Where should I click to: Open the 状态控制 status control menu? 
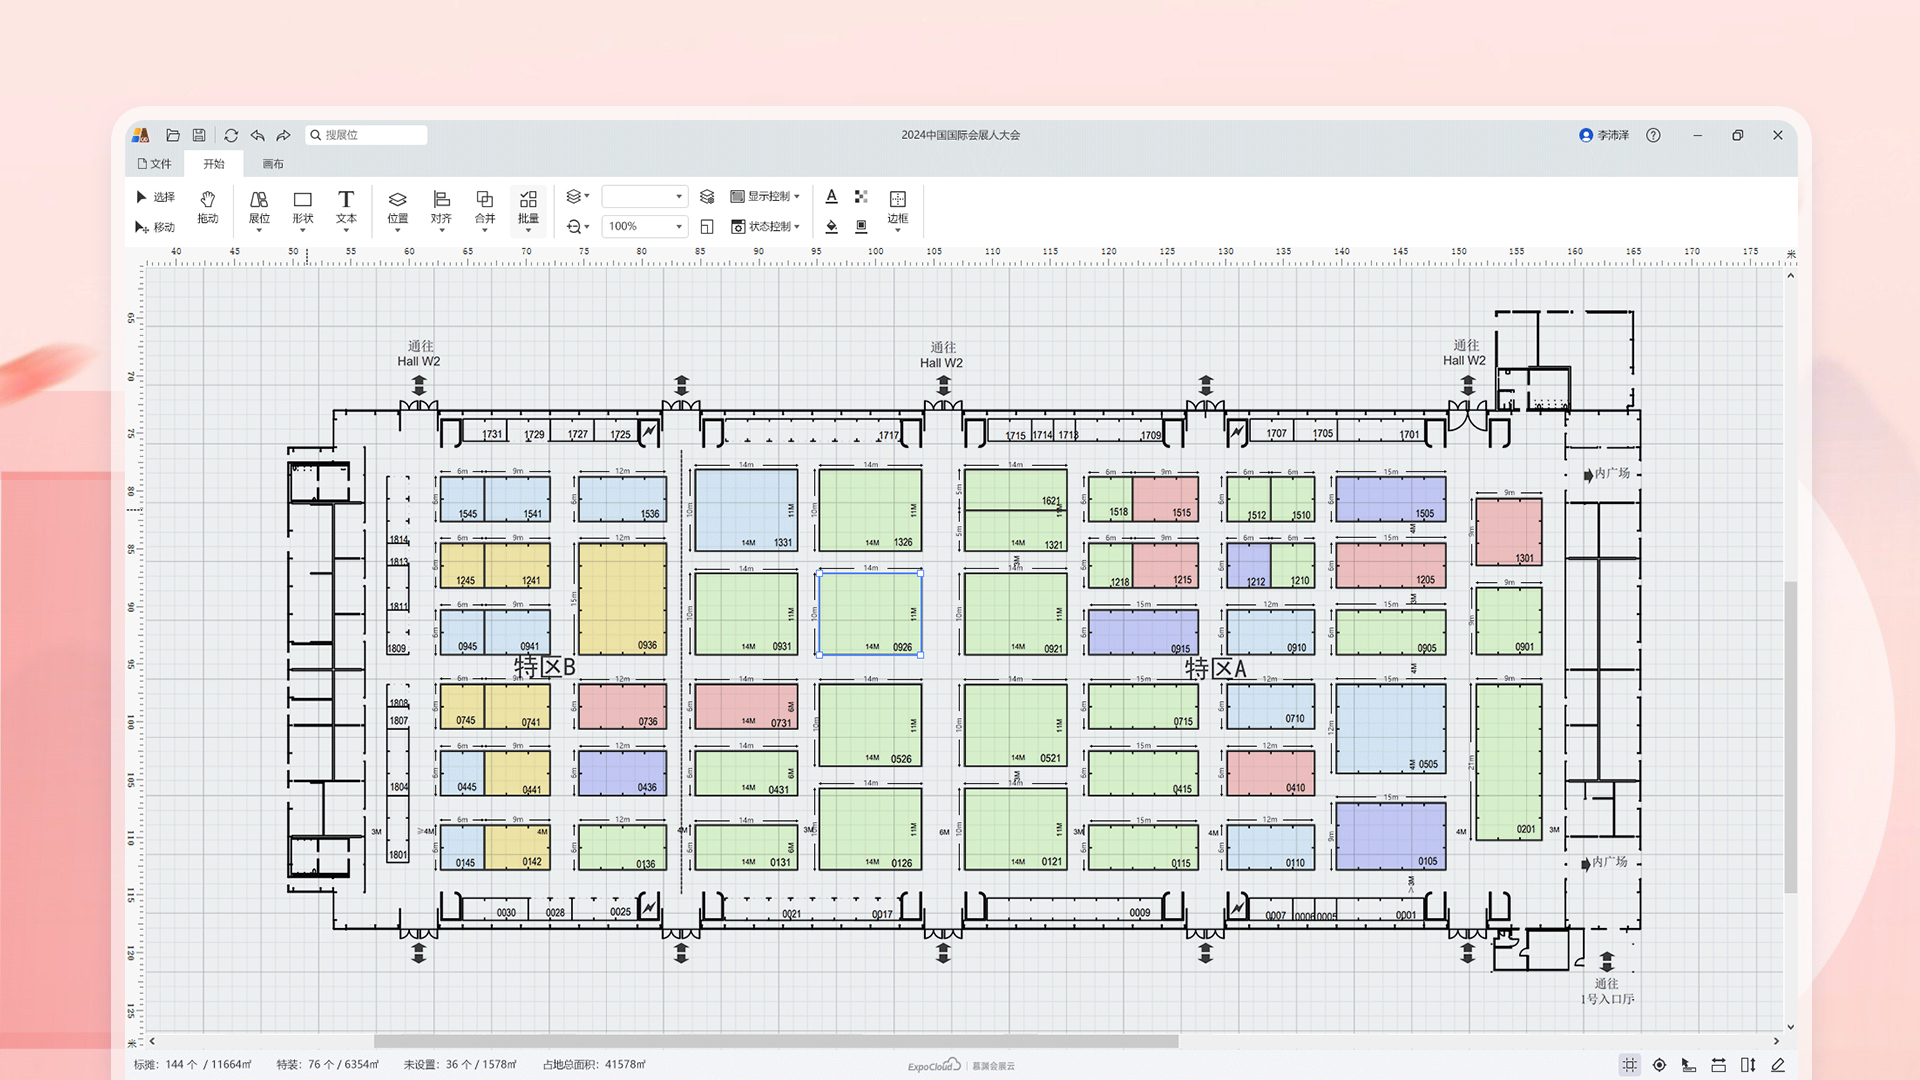[x=765, y=227]
